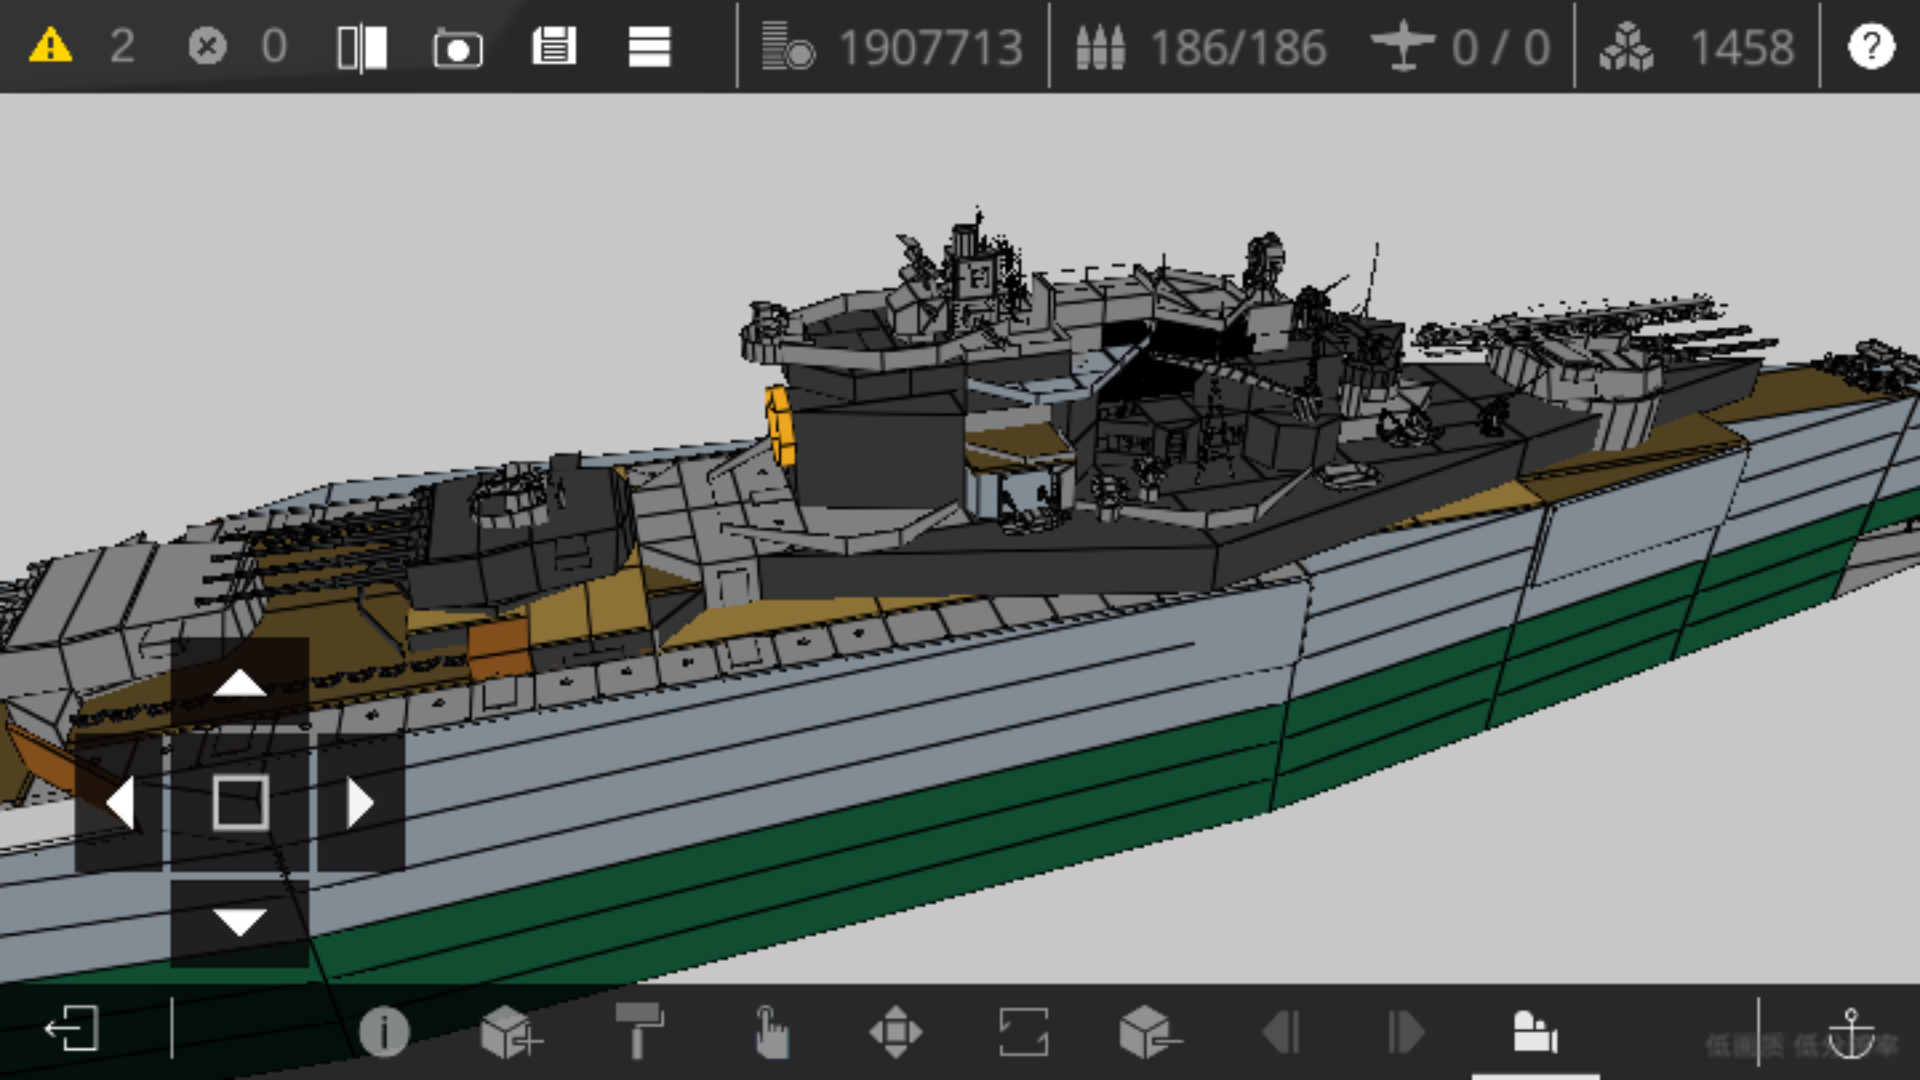
Task: Toggle the mirror symmetry mode icon
Action: coord(362,47)
